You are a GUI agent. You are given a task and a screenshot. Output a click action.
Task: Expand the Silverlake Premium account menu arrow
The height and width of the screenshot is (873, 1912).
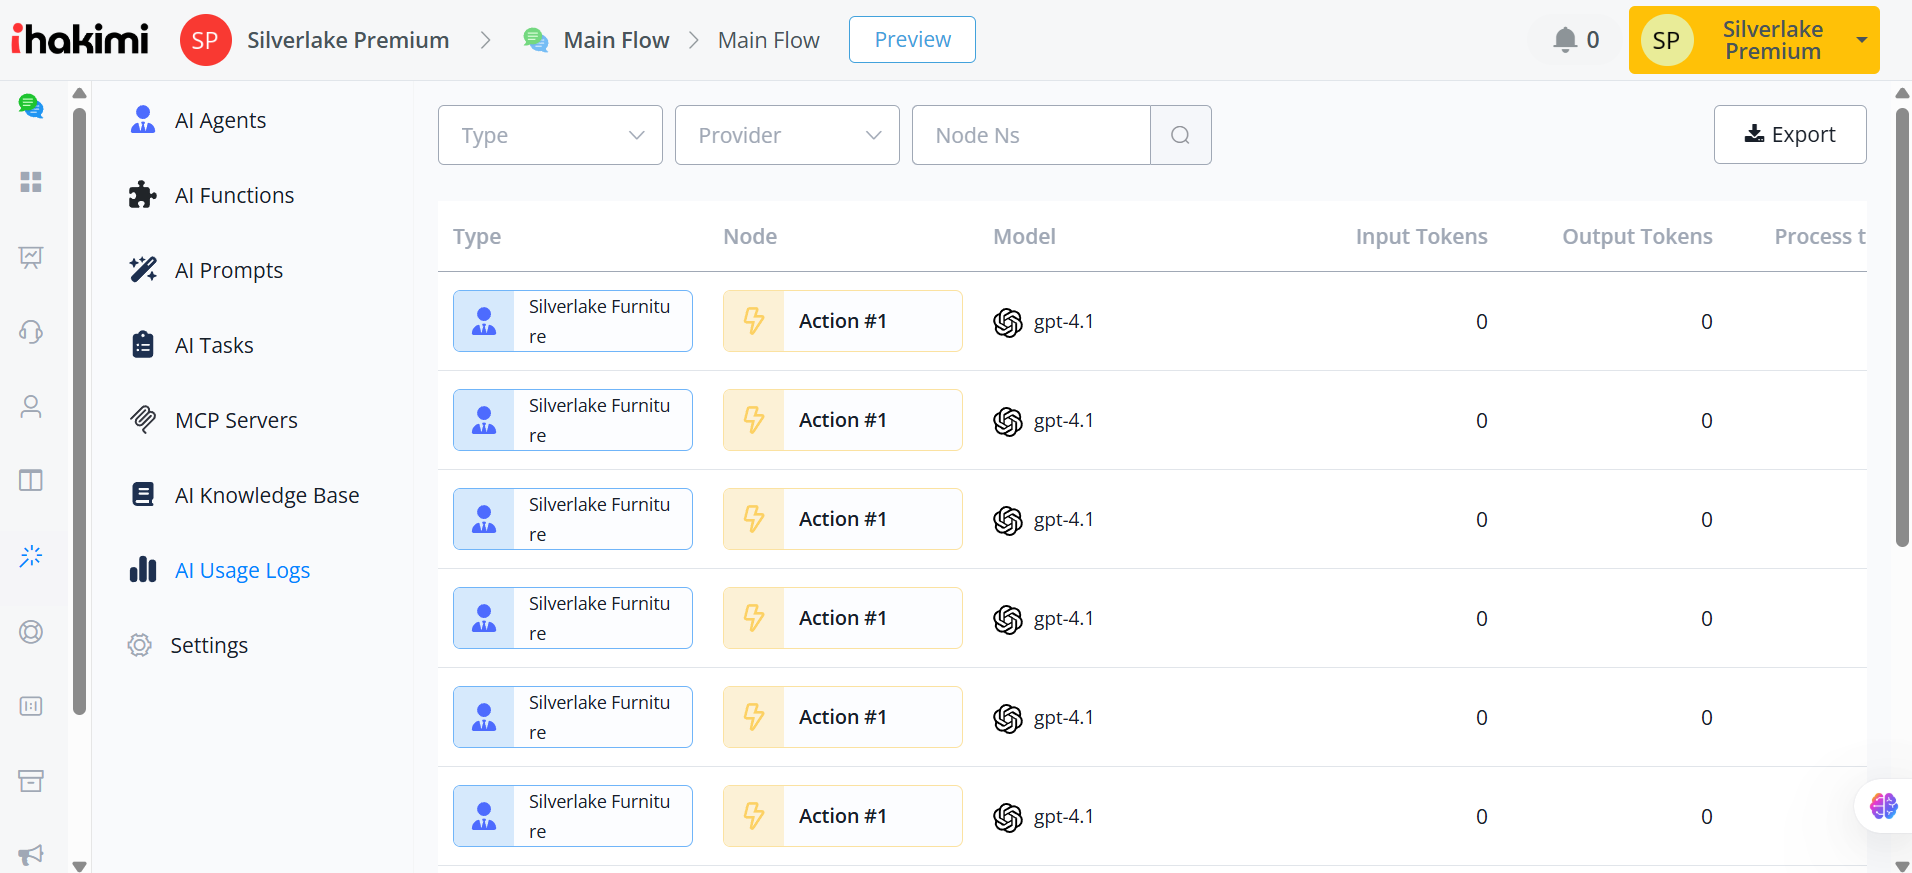(x=1862, y=40)
